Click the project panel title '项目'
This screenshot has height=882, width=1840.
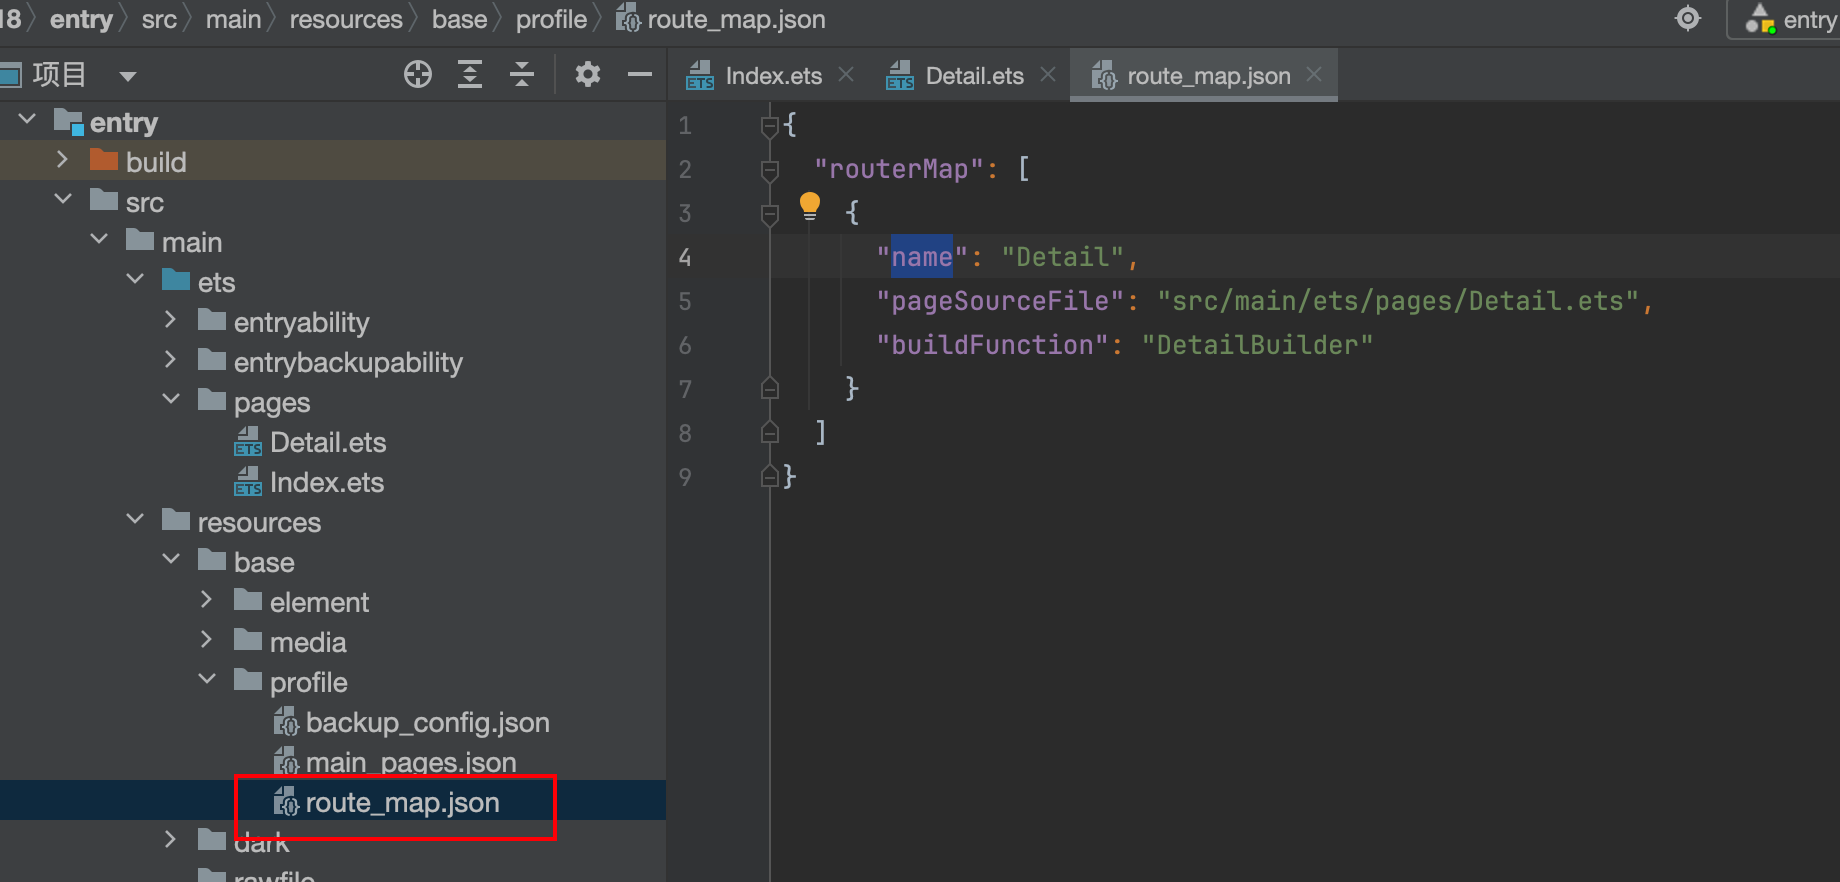click(x=59, y=75)
